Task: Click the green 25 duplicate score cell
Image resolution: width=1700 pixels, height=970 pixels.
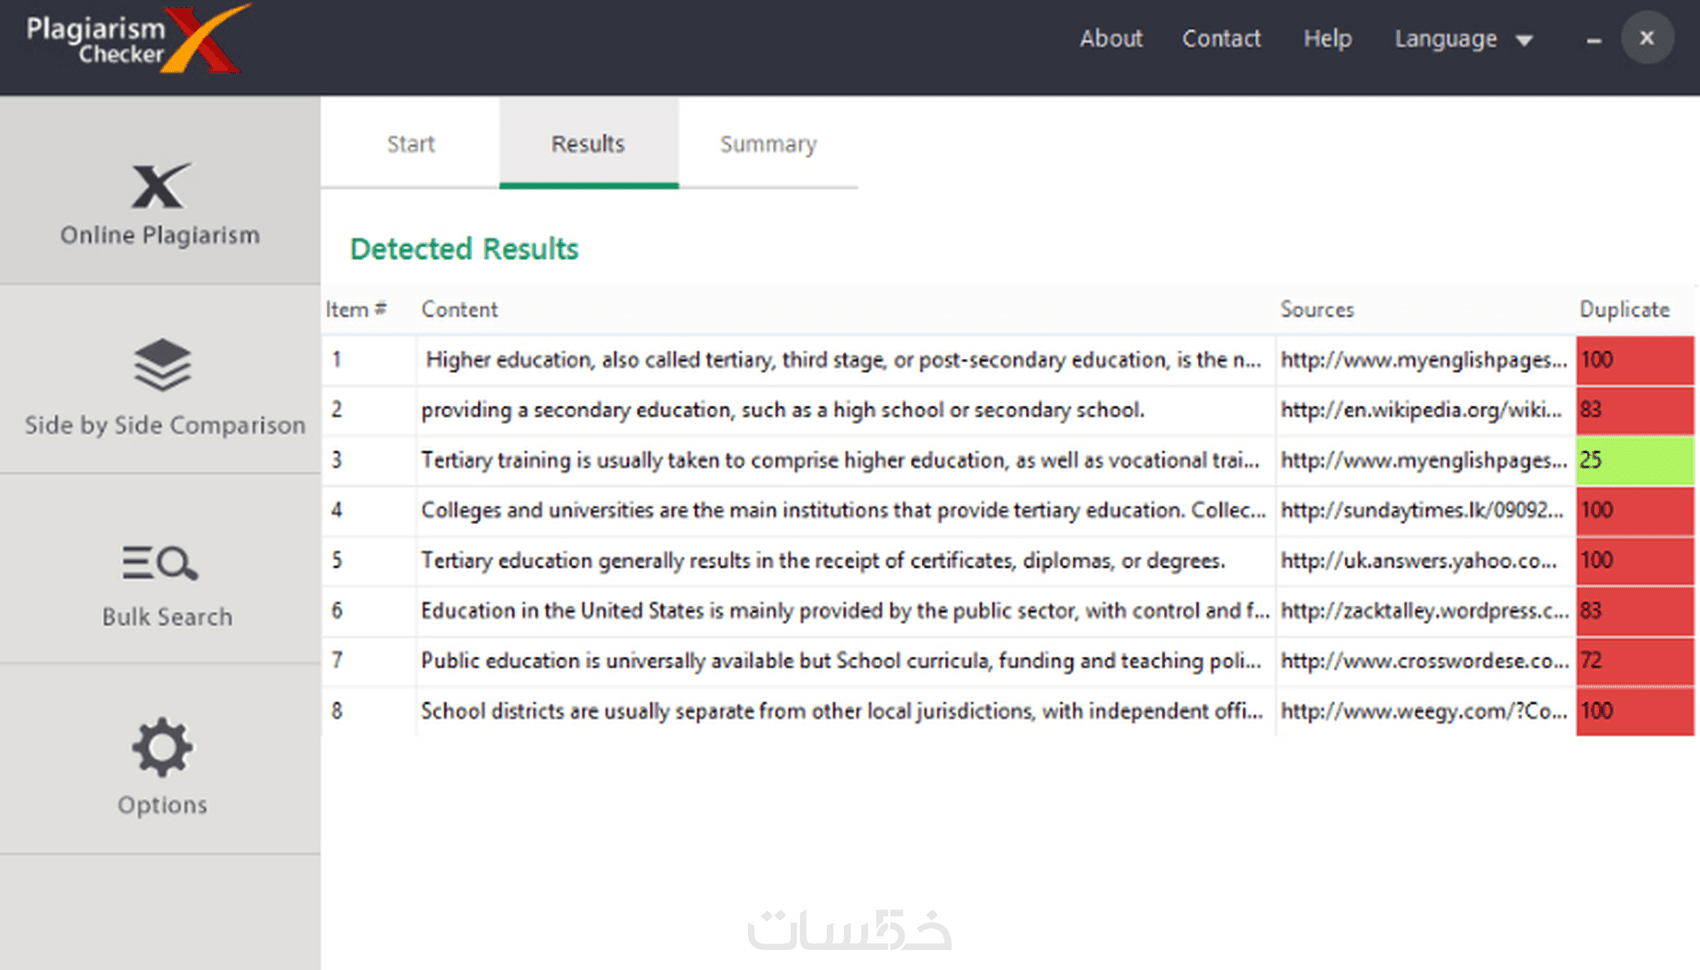Action: [1635, 460]
